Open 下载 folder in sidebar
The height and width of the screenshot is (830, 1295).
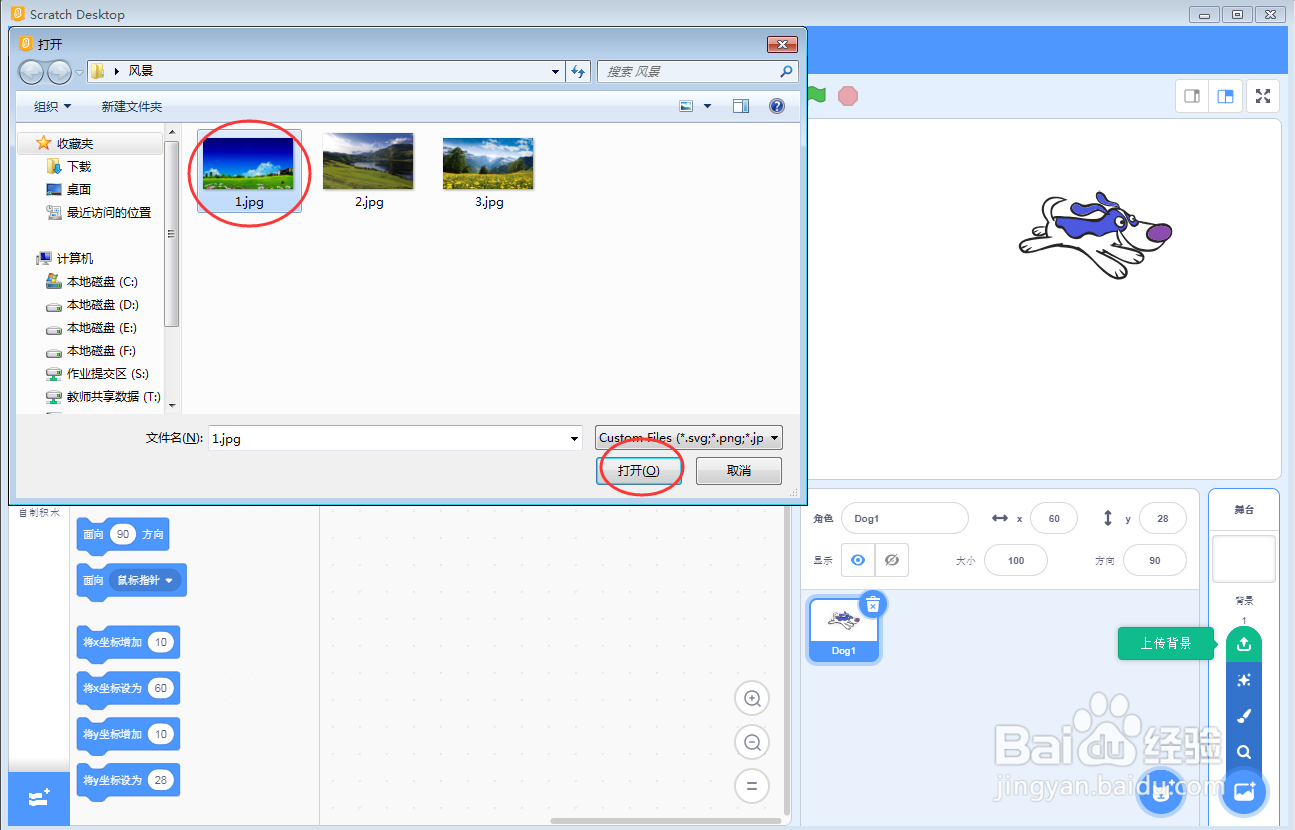tap(79, 167)
